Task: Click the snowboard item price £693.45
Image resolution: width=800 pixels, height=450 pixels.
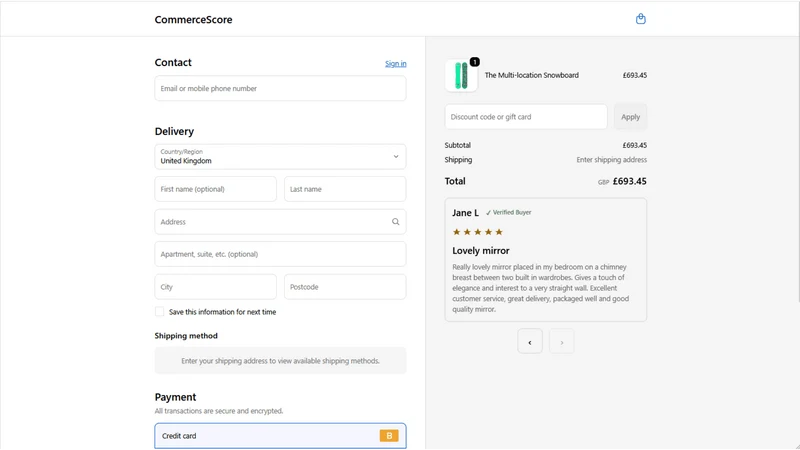Action: (635, 75)
